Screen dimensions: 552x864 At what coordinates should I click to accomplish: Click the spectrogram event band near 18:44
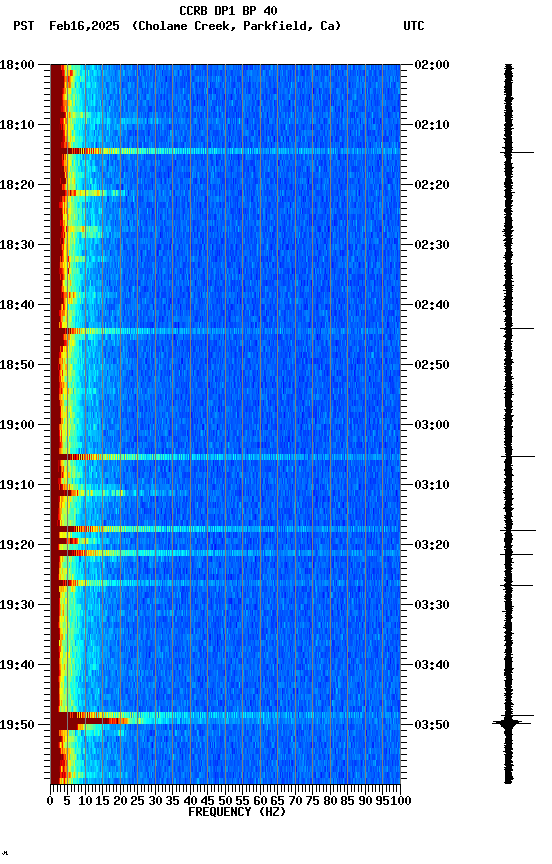click(225, 331)
